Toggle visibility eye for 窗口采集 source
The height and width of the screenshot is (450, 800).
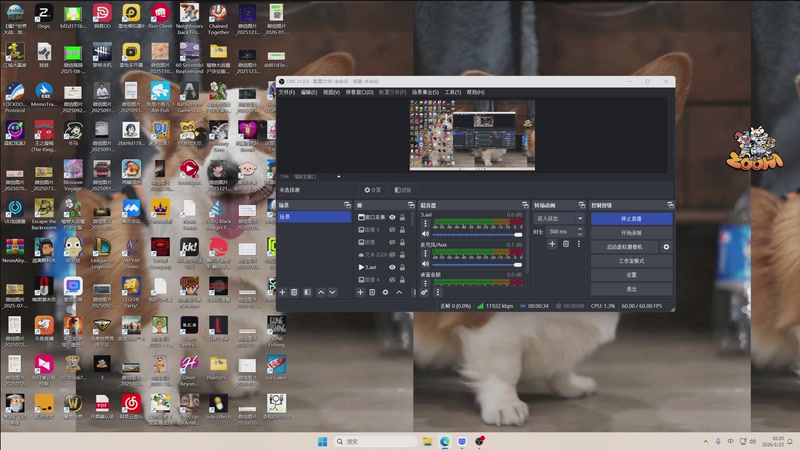click(x=392, y=217)
